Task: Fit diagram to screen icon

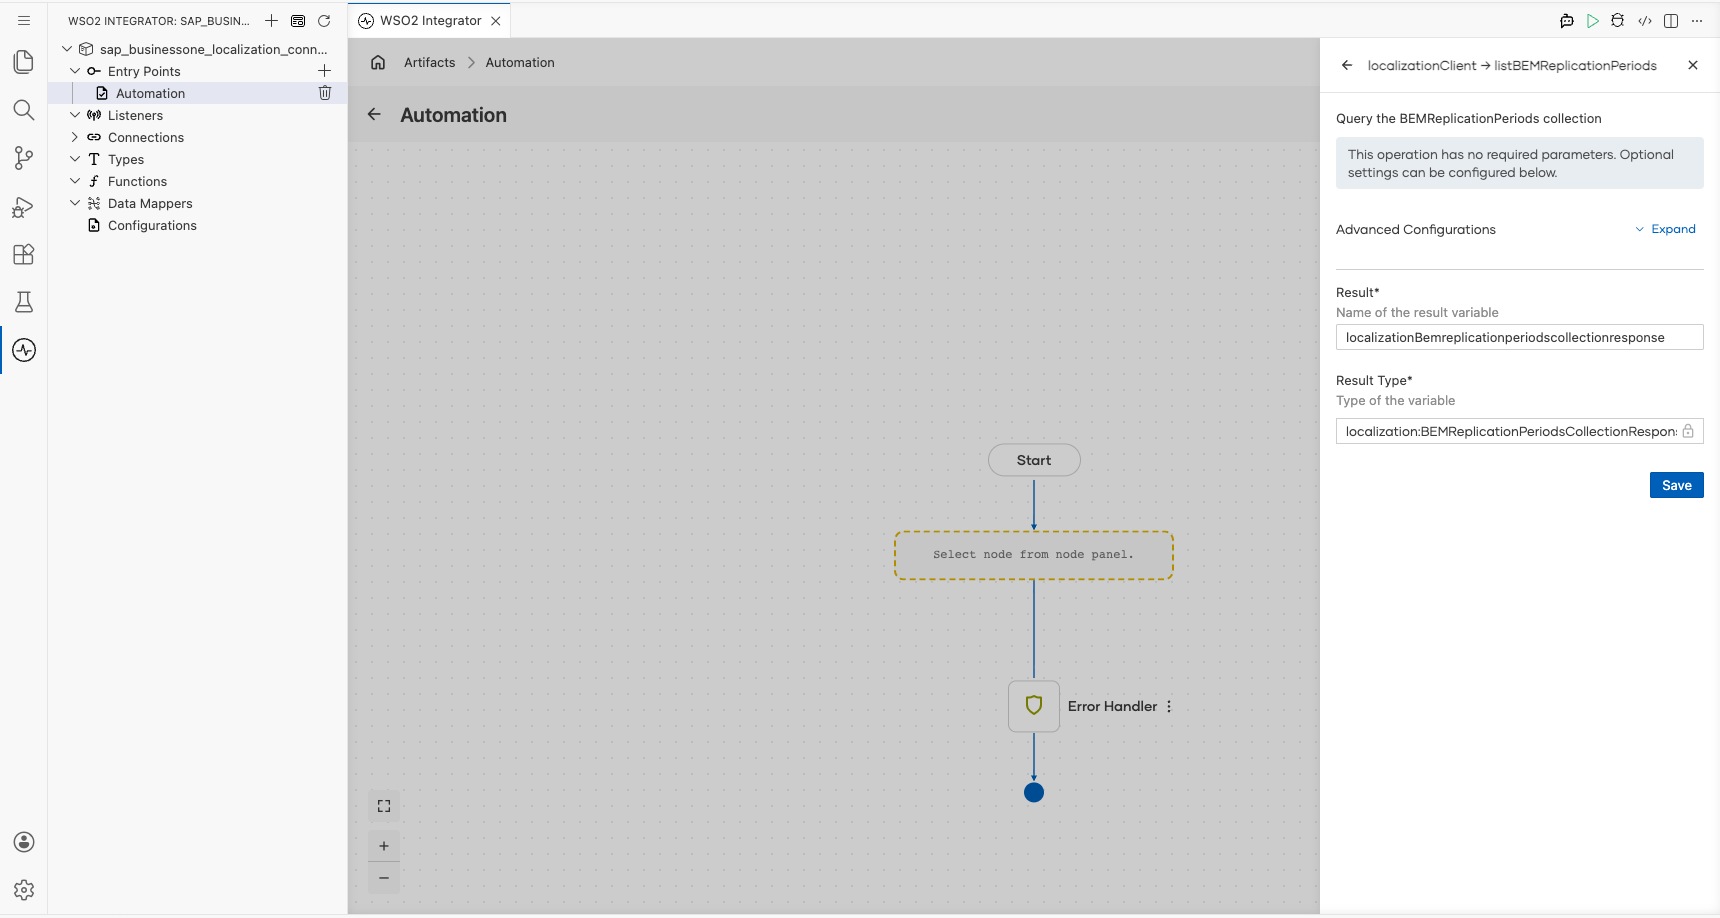Action: [x=384, y=806]
